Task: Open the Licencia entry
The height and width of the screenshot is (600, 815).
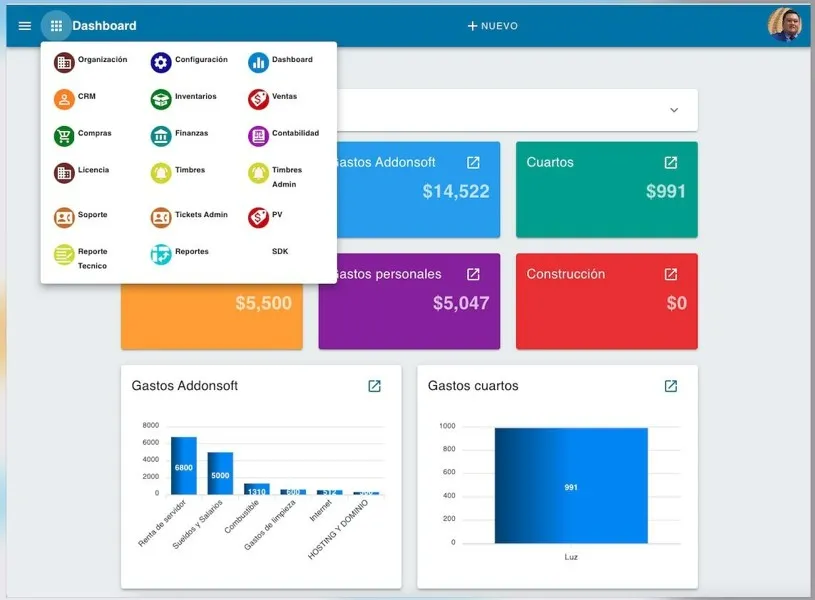Action: 62,170
